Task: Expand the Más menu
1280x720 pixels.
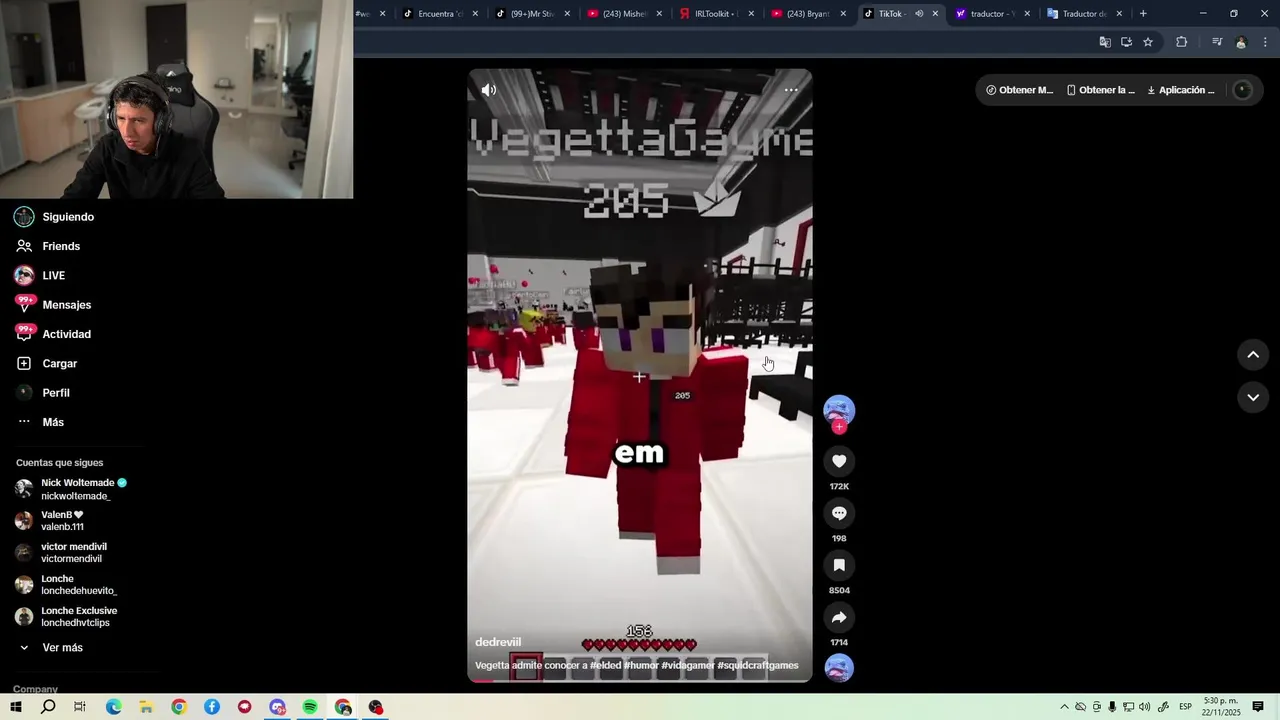Action: [53, 422]
